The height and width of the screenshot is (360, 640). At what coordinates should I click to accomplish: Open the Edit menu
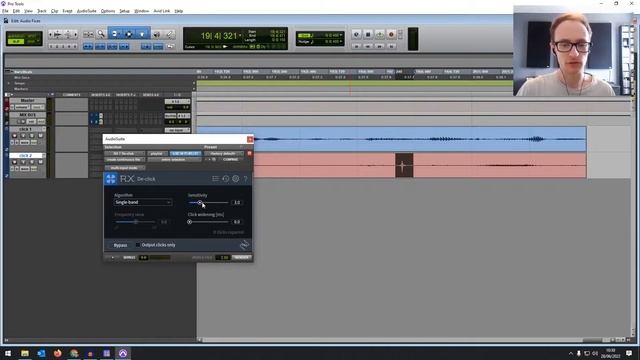click(16, 11)
